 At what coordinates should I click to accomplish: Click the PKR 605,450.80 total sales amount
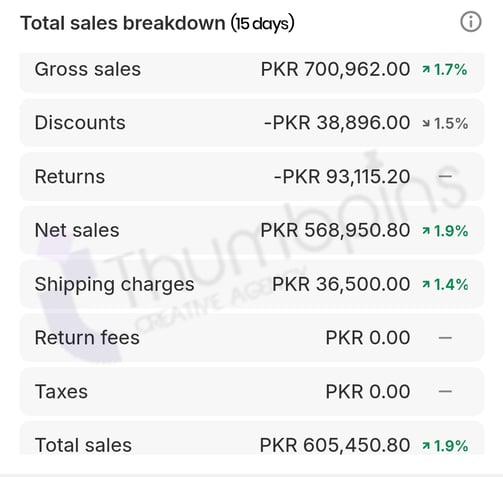[x=335, y=445]
